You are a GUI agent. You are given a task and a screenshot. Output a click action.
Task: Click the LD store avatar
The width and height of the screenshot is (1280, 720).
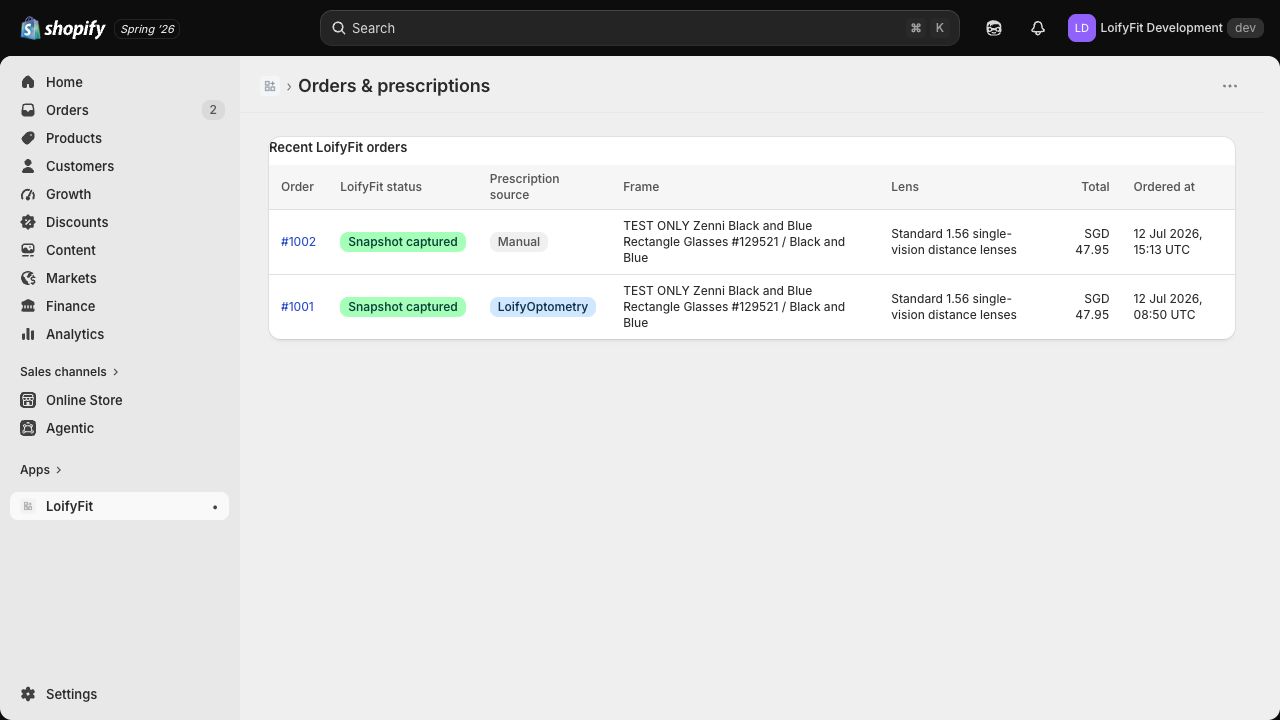click(x=1082, y=28)
